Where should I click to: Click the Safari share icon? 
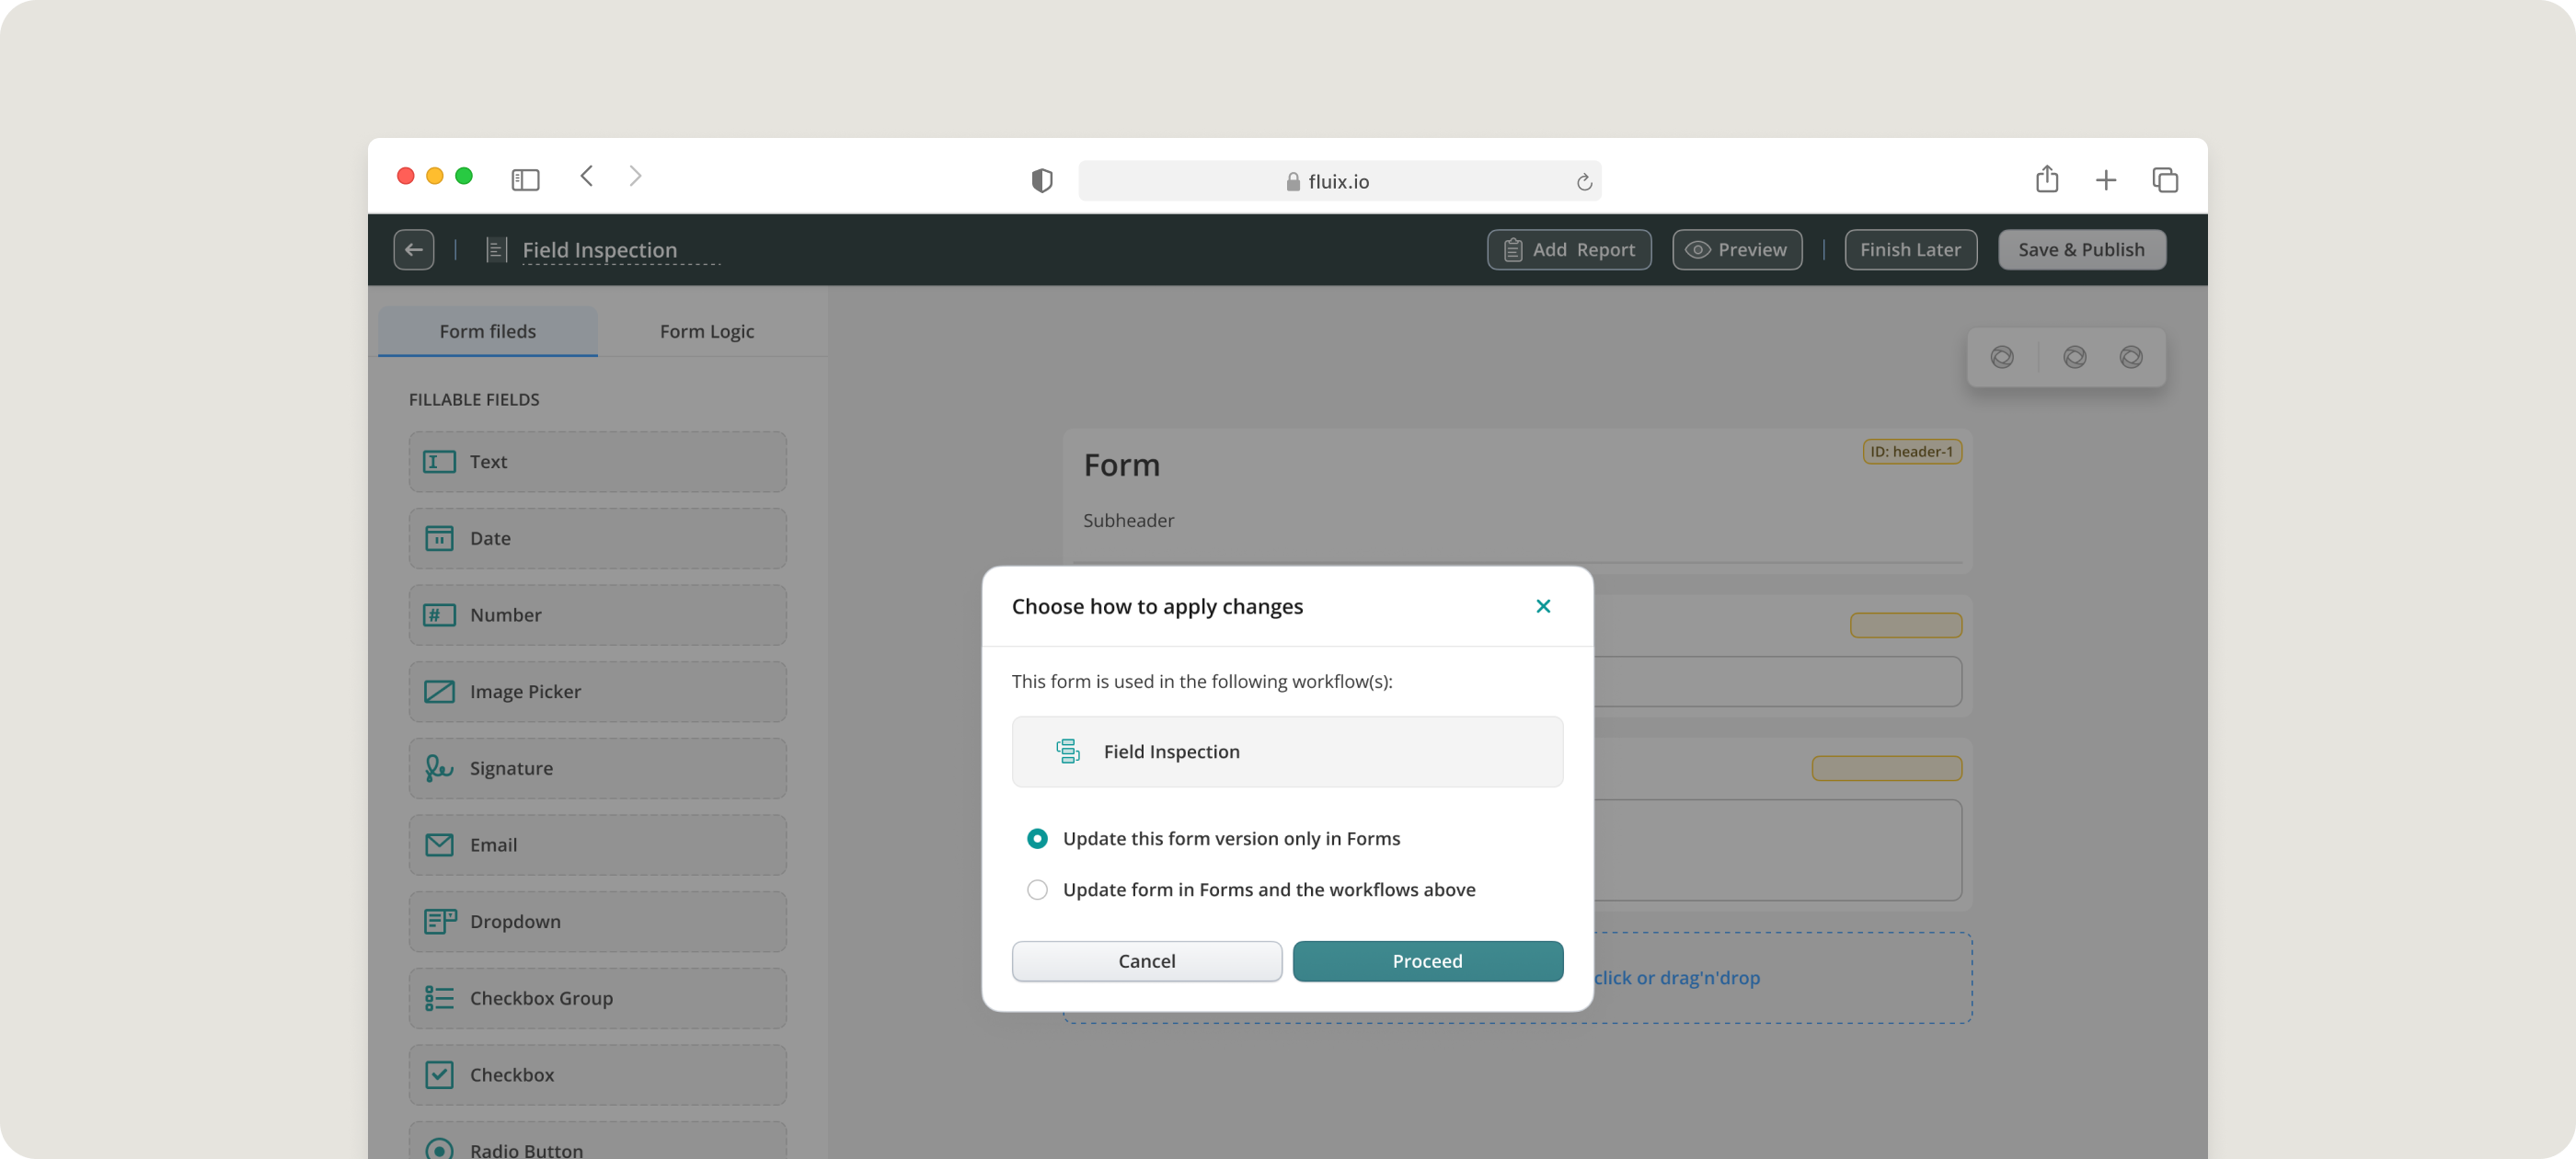(2046, 179)
